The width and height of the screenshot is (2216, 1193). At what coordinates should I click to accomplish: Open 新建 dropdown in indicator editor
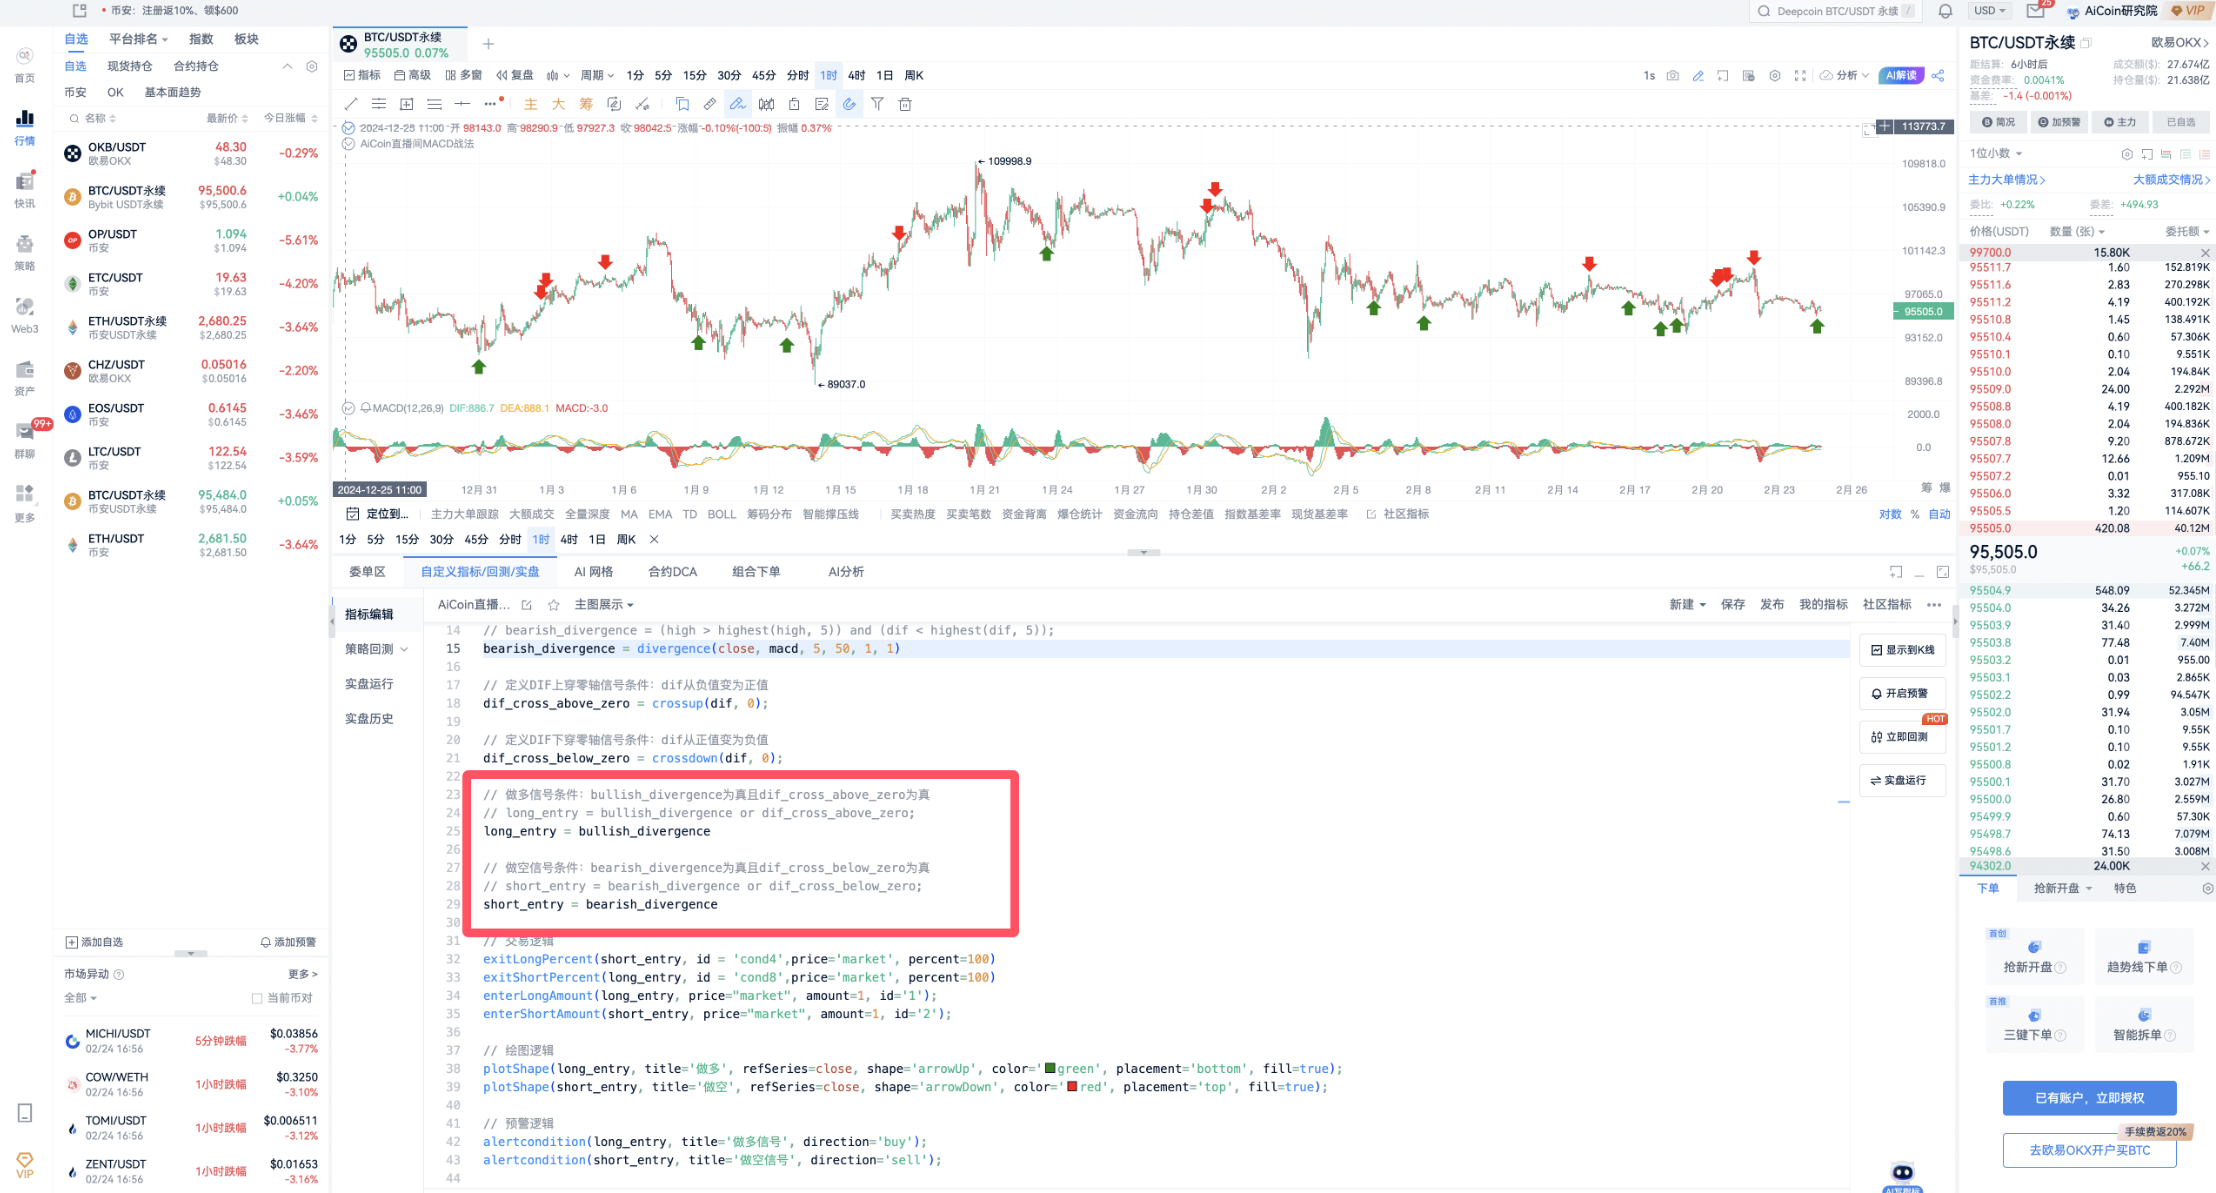(x=1688, y=605)
